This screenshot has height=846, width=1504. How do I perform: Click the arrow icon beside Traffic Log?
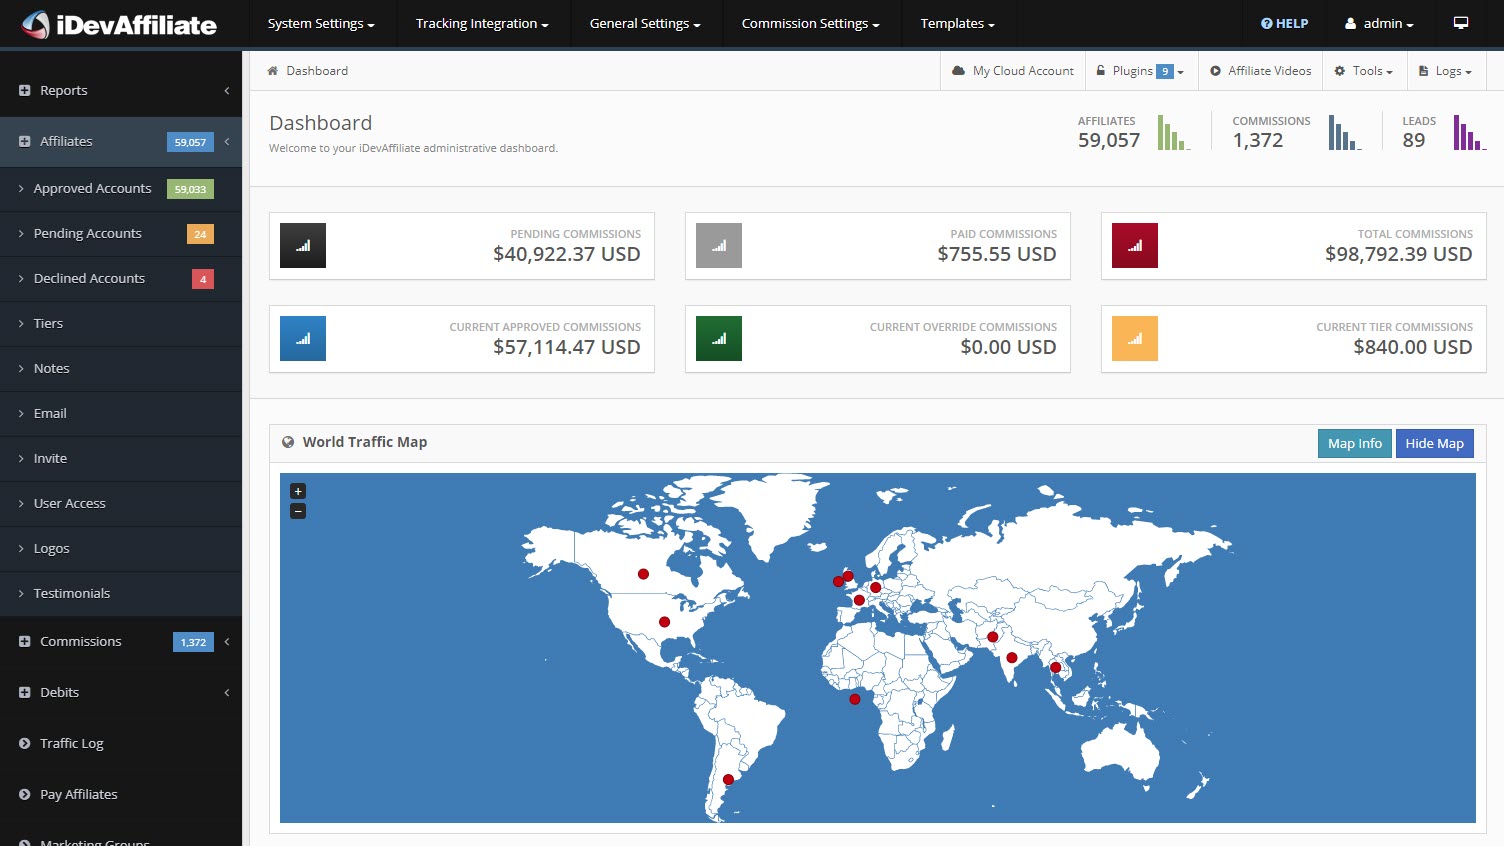click(25, 744)
